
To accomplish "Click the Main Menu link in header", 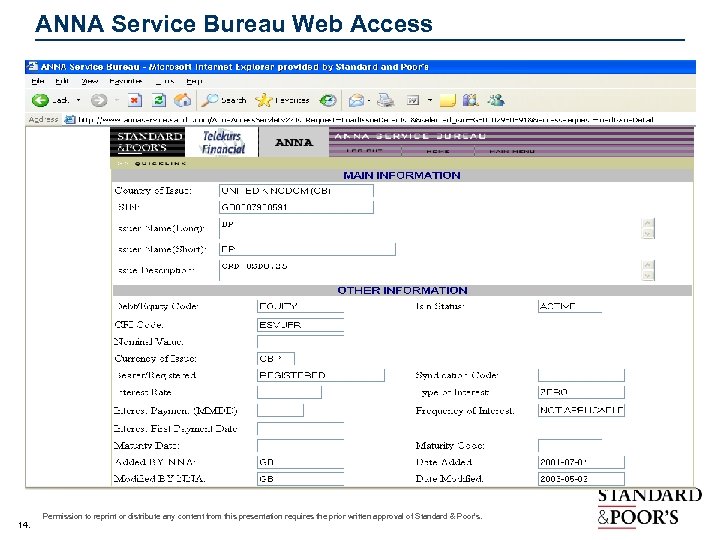I will (x=512, y=151).
